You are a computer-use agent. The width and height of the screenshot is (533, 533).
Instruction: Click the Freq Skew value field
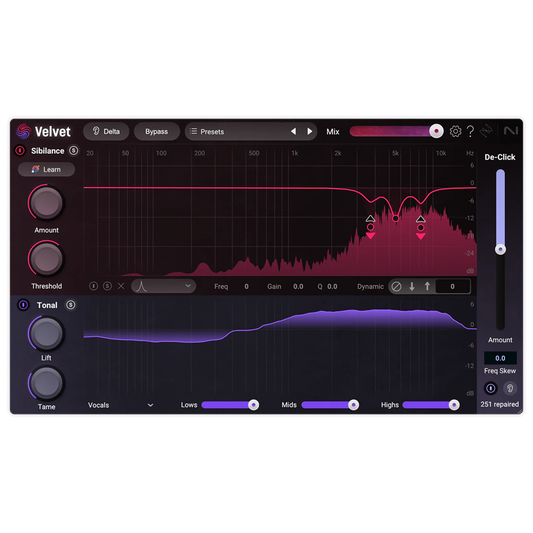[x=500, y=358]
